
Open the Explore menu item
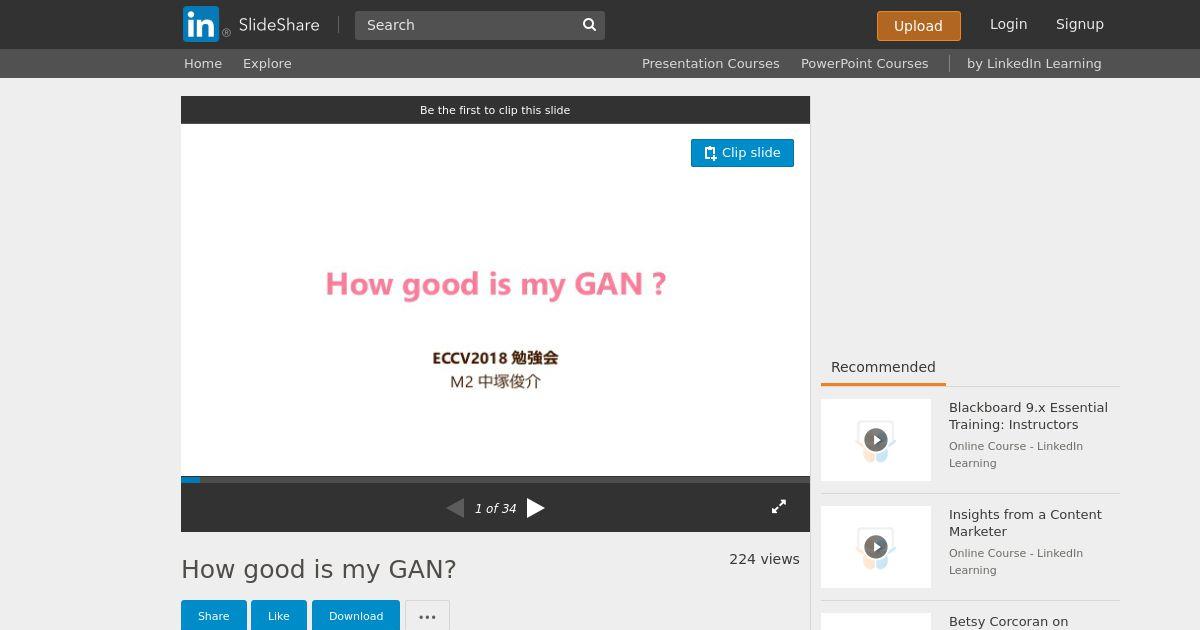[x=267, y=63]
